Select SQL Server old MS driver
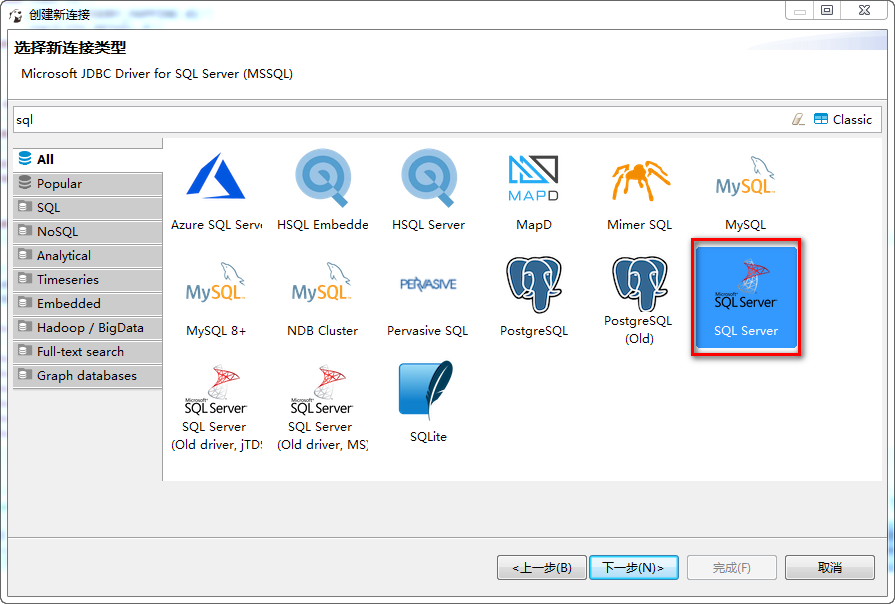 (x=322, y=406)
